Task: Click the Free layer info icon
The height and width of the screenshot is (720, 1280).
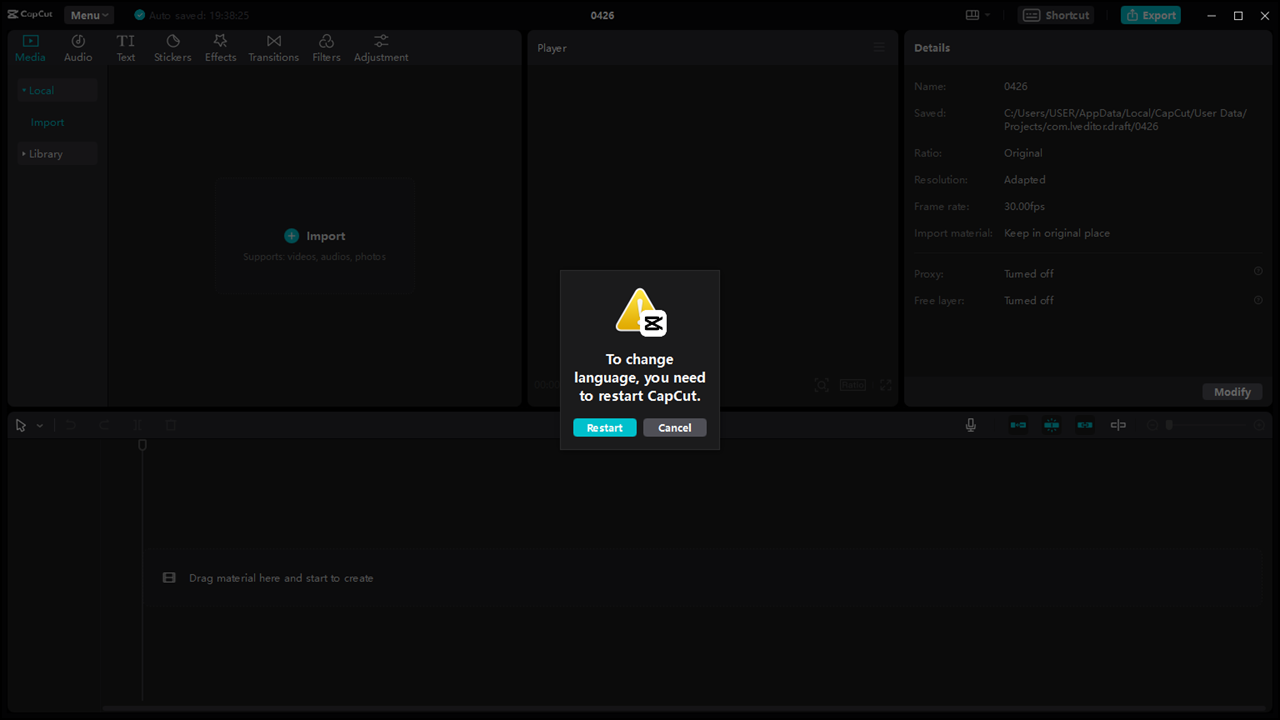Action: [1258, 299]
